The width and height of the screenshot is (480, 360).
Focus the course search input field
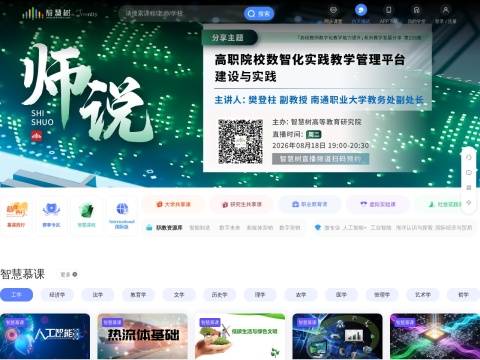(182, 13)
